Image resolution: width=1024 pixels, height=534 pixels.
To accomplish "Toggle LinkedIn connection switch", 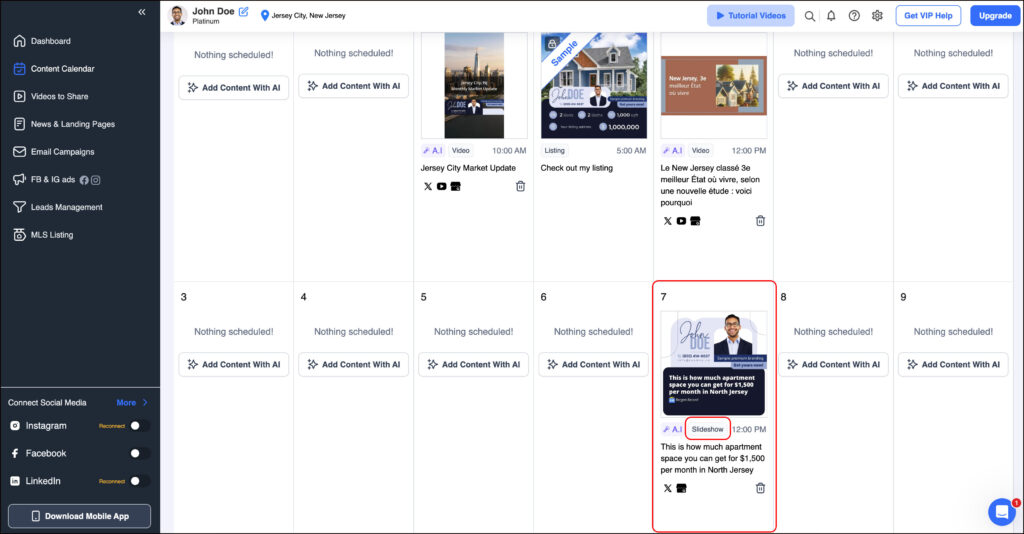I will (x=140, y=481).
